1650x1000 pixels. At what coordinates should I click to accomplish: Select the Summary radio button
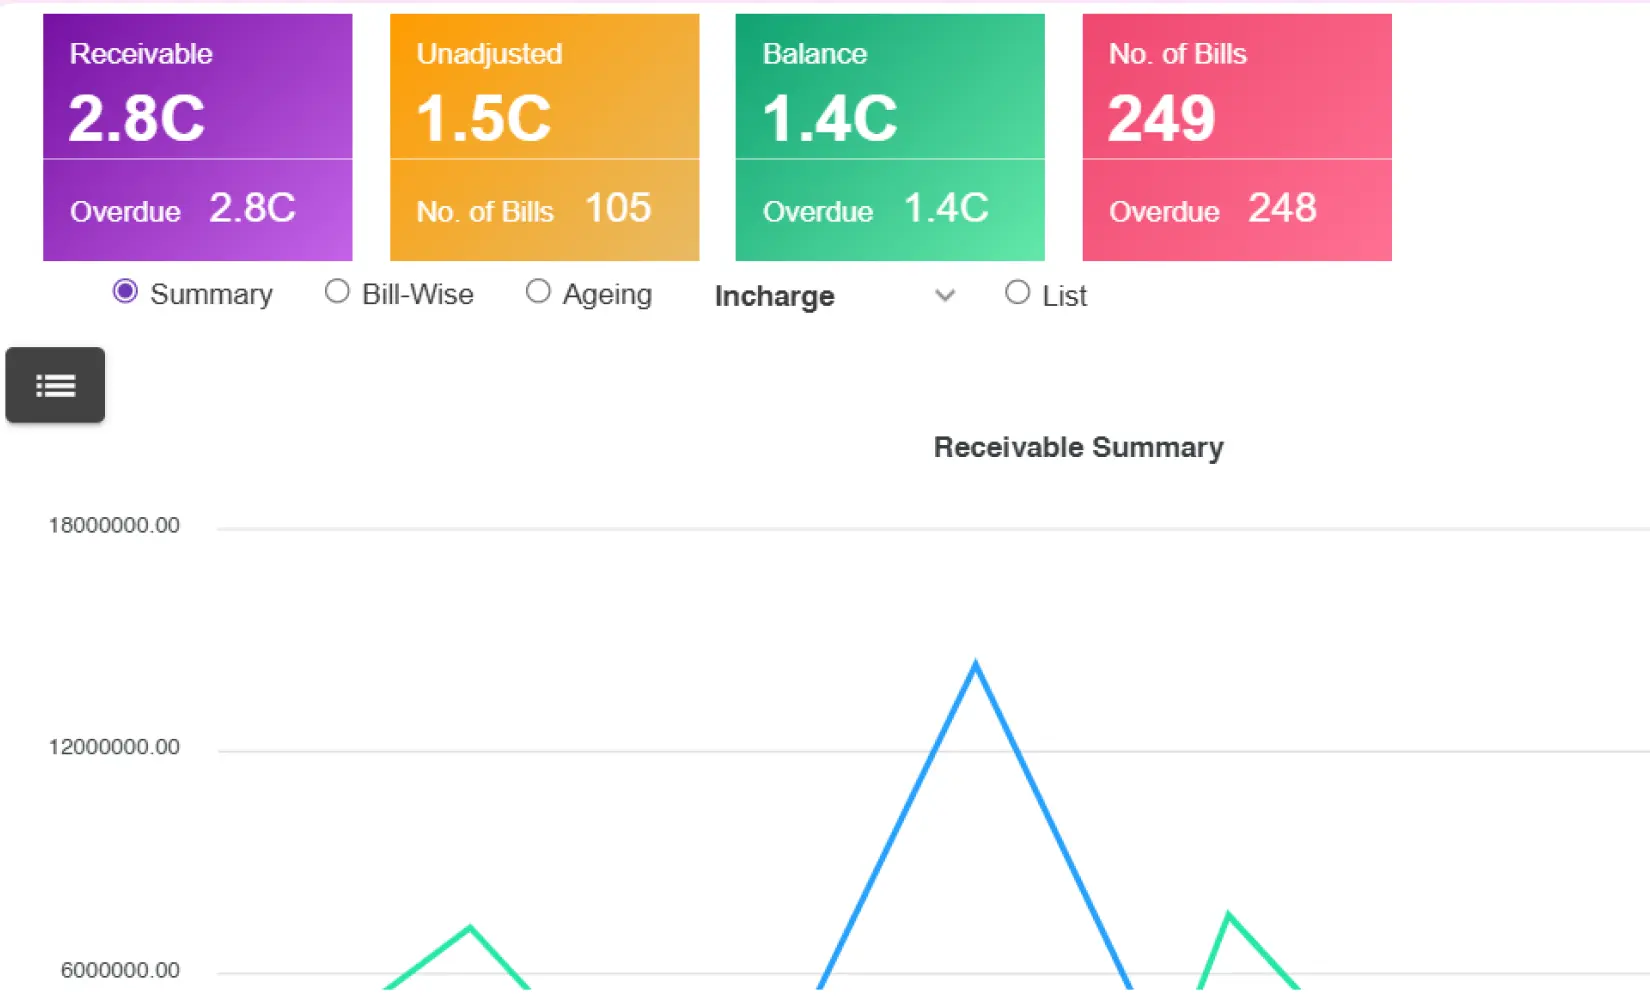[125, 291]
